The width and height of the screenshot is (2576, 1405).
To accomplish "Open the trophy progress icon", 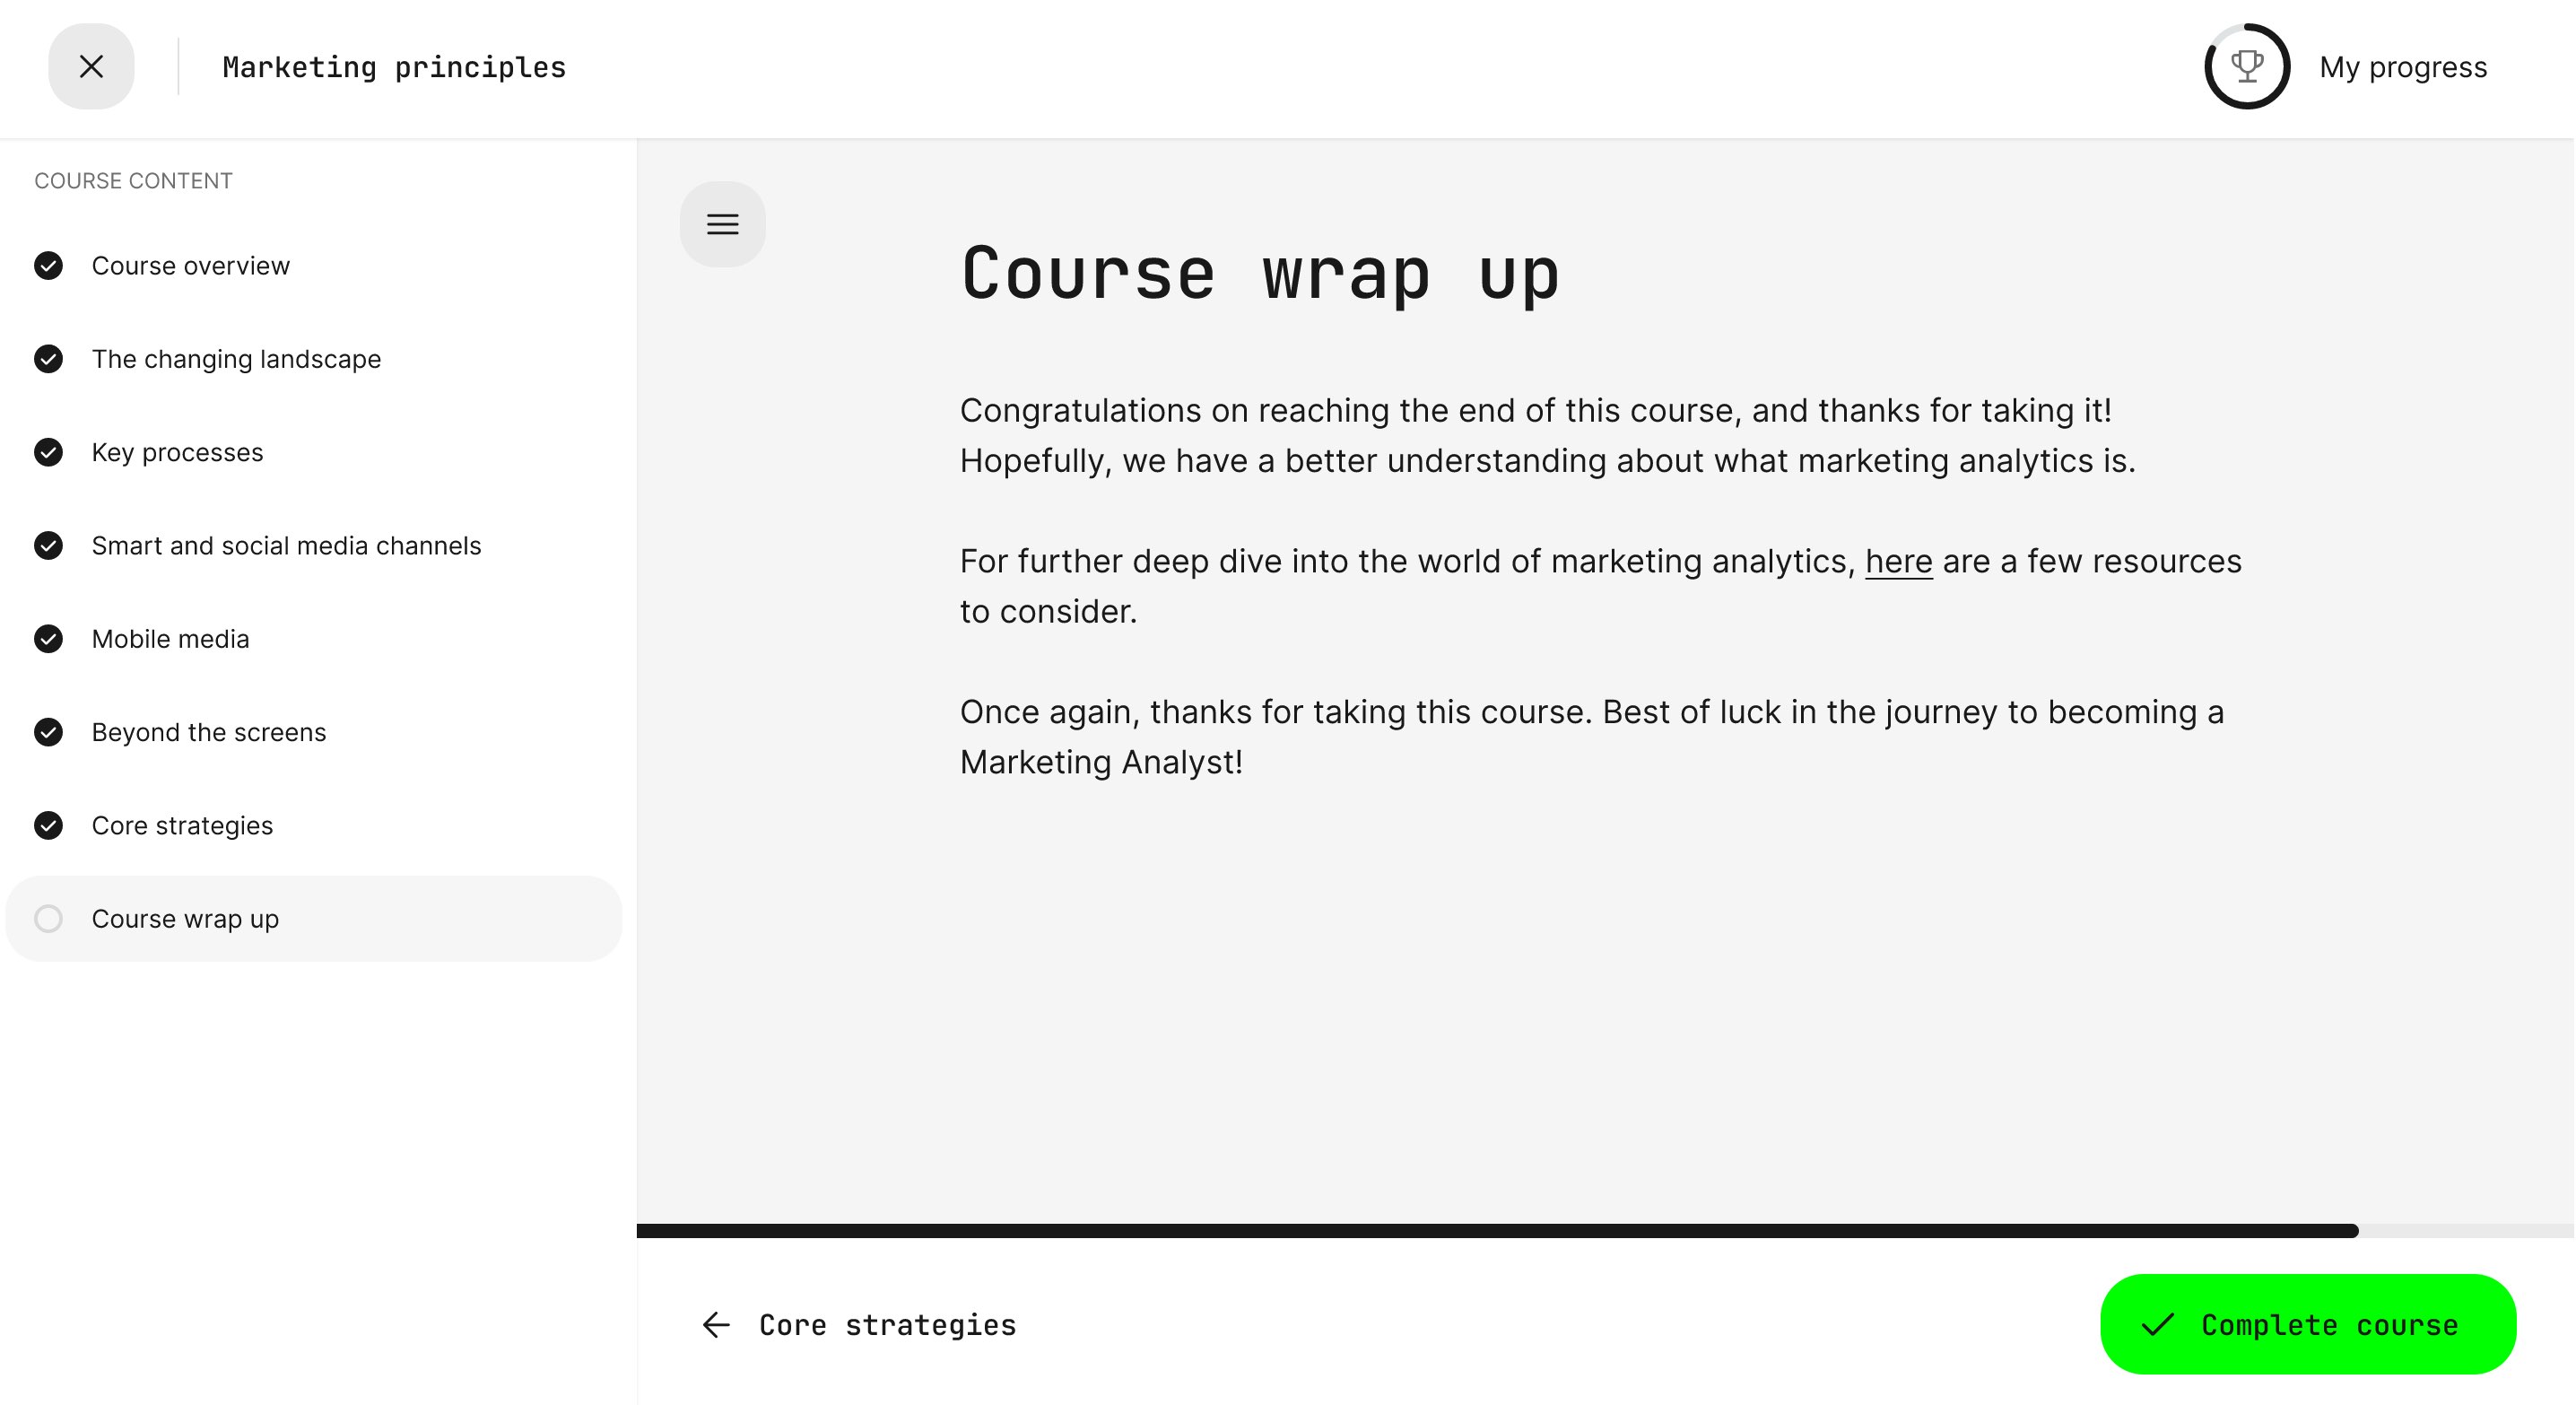I will click(2246, 67).
